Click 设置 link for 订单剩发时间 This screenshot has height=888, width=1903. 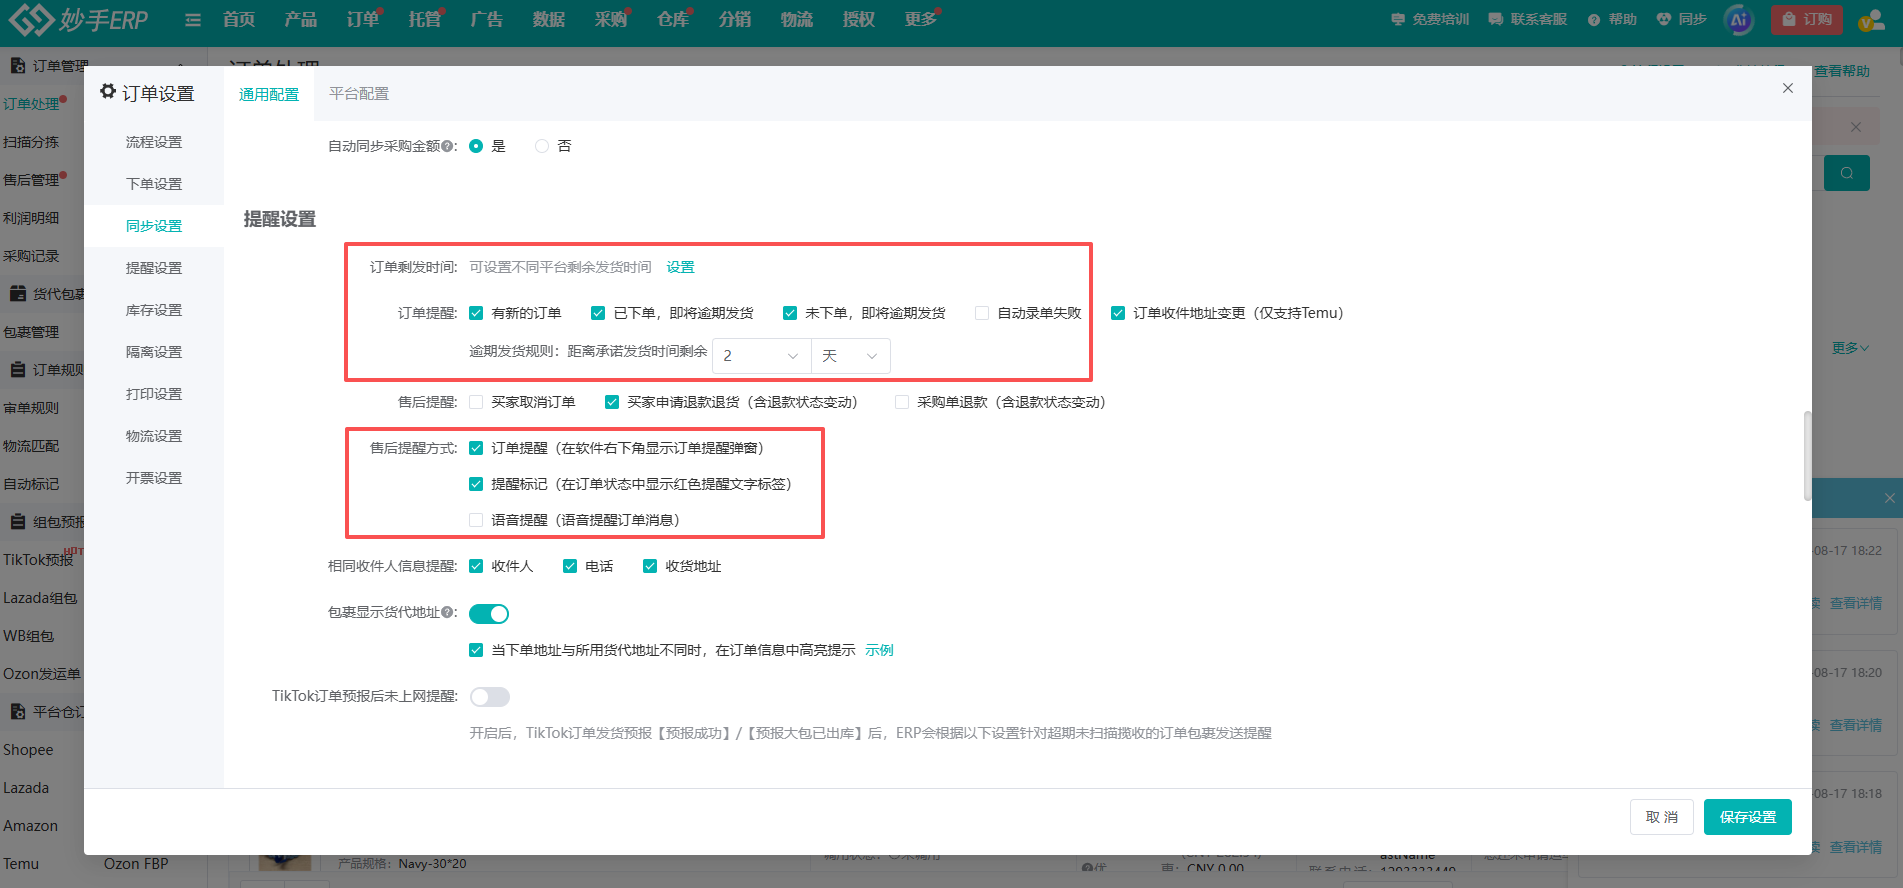(x=680, y=267)
